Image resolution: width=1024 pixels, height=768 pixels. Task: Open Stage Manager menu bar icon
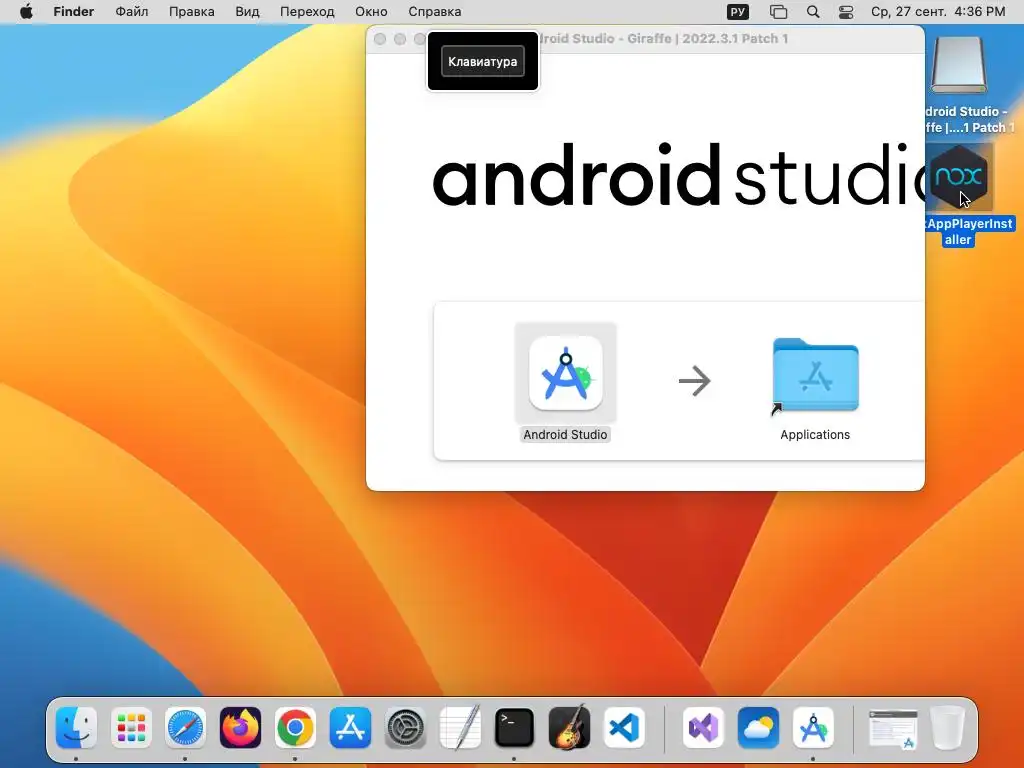coord(778,12)
